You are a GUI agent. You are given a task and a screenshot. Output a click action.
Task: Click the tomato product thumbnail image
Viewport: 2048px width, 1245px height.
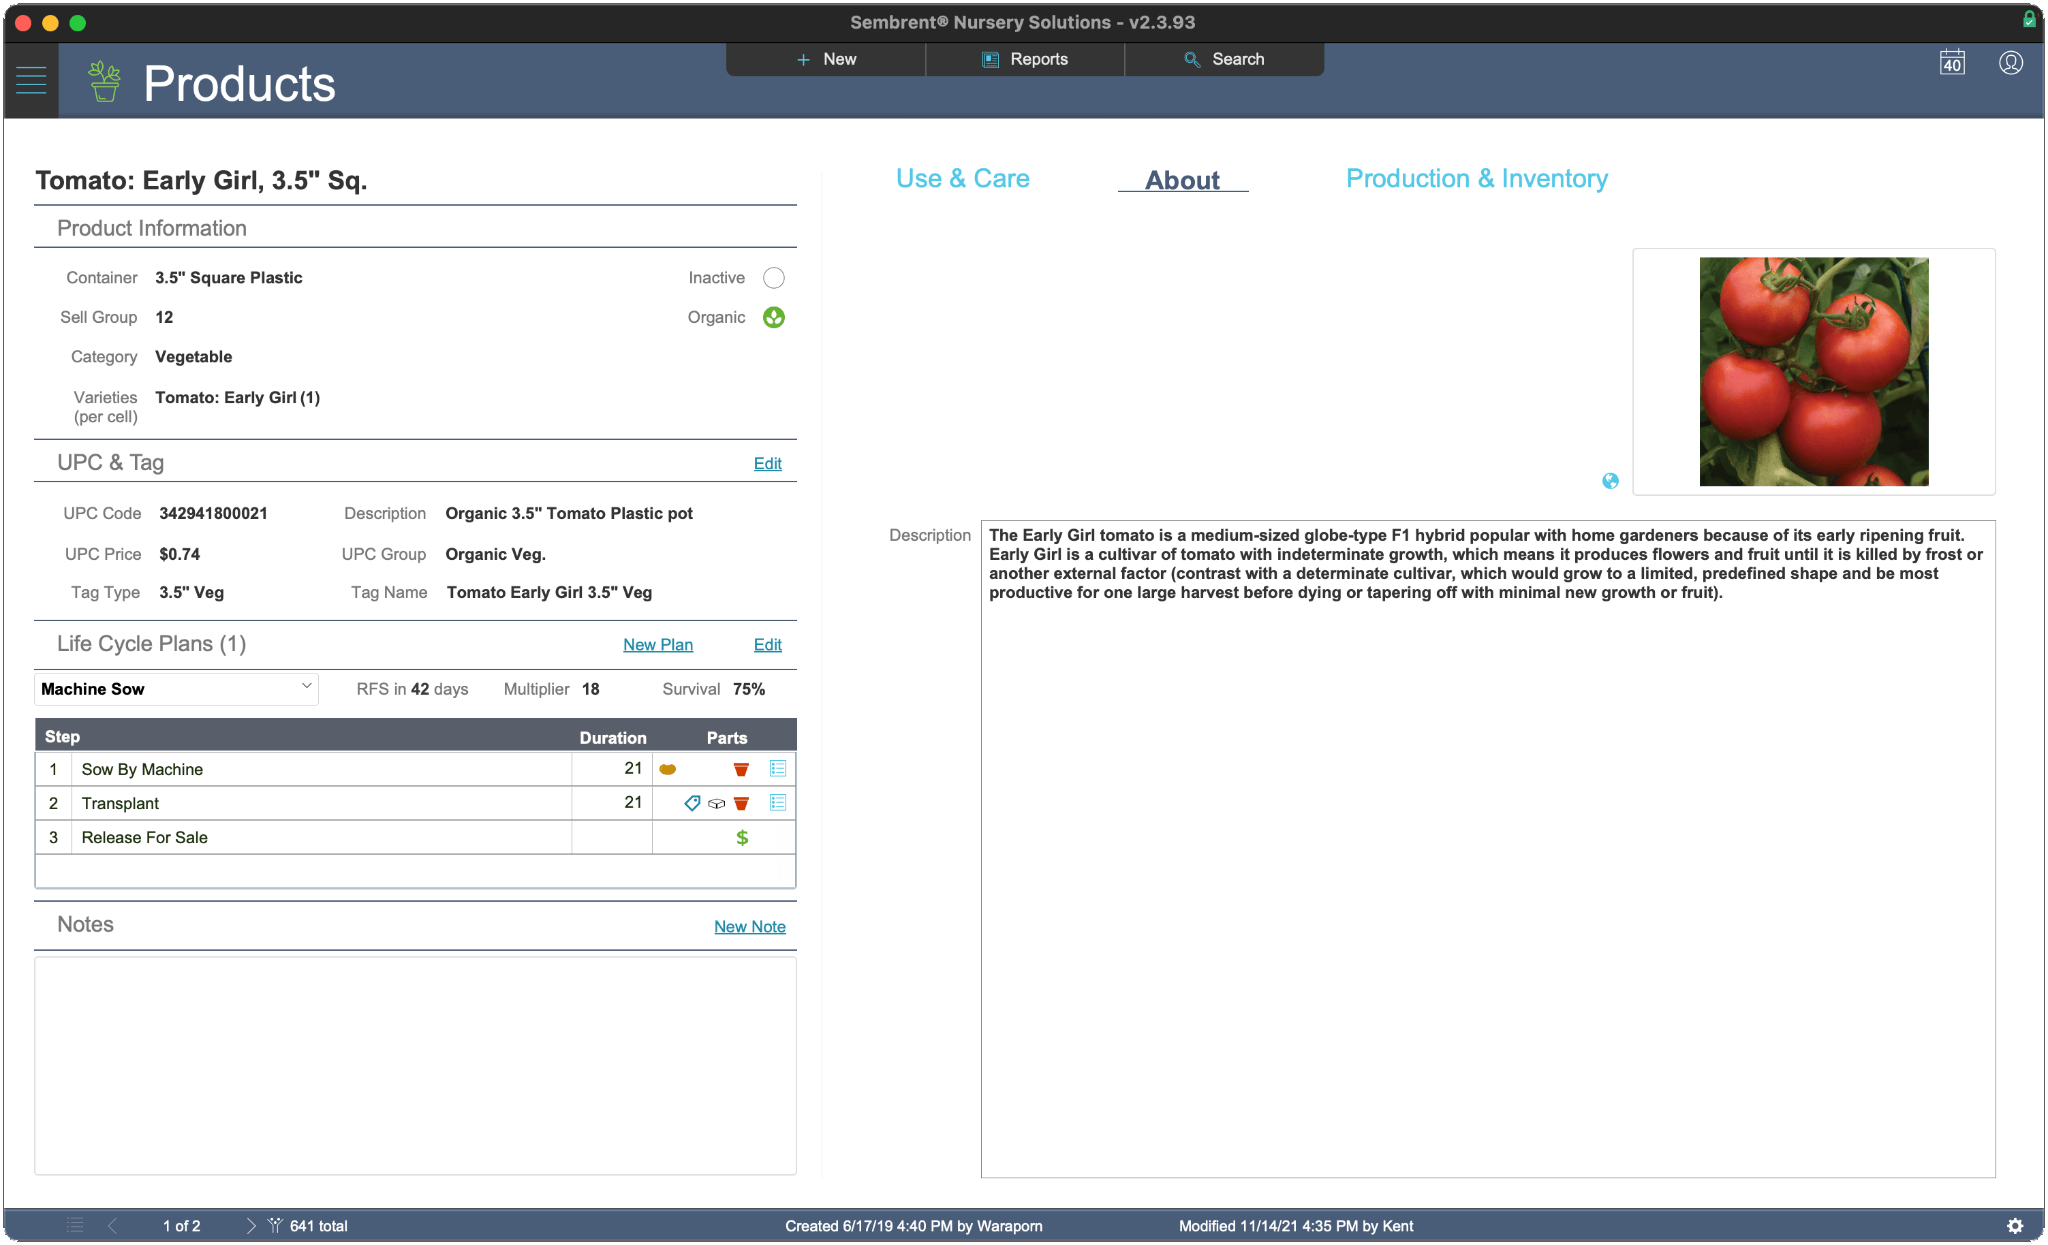[1813, 372]
